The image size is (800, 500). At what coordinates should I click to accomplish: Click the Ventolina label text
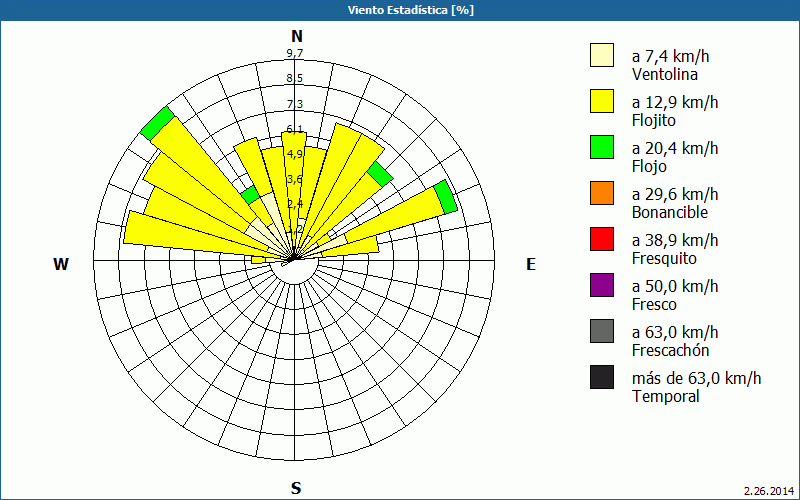(x=665, y=74)
